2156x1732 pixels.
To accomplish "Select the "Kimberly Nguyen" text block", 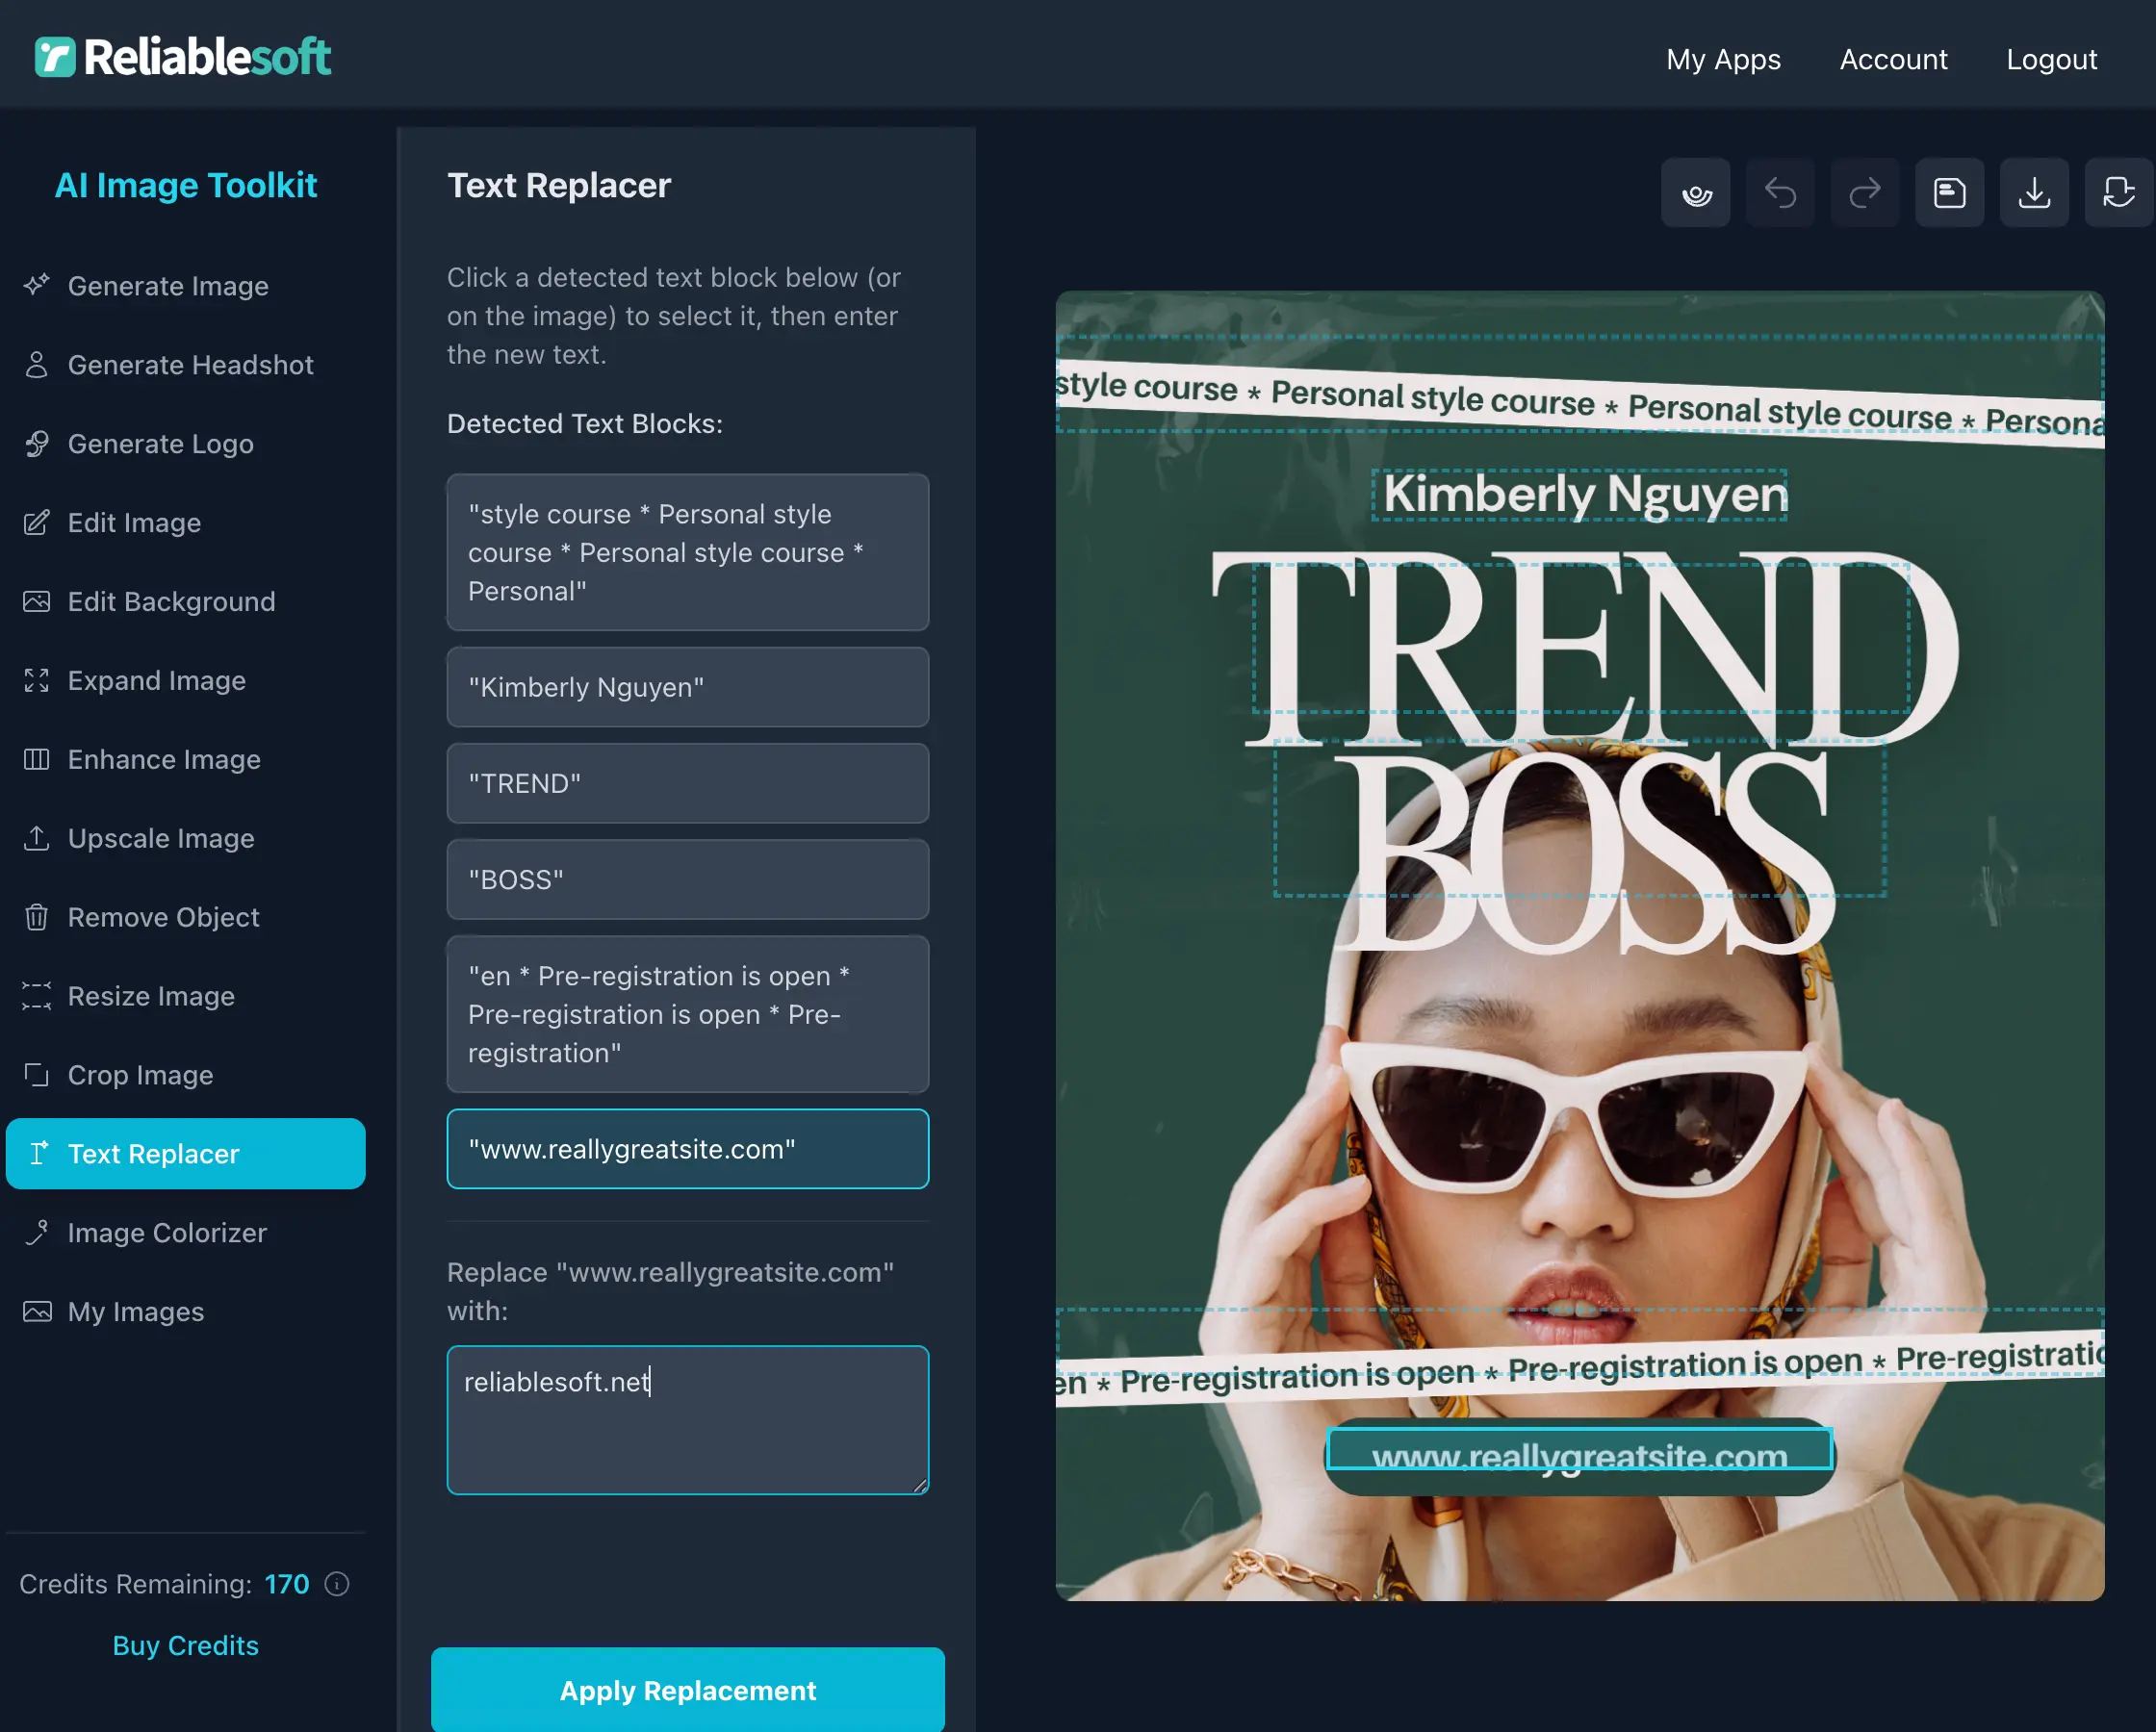I will point(687,687).
